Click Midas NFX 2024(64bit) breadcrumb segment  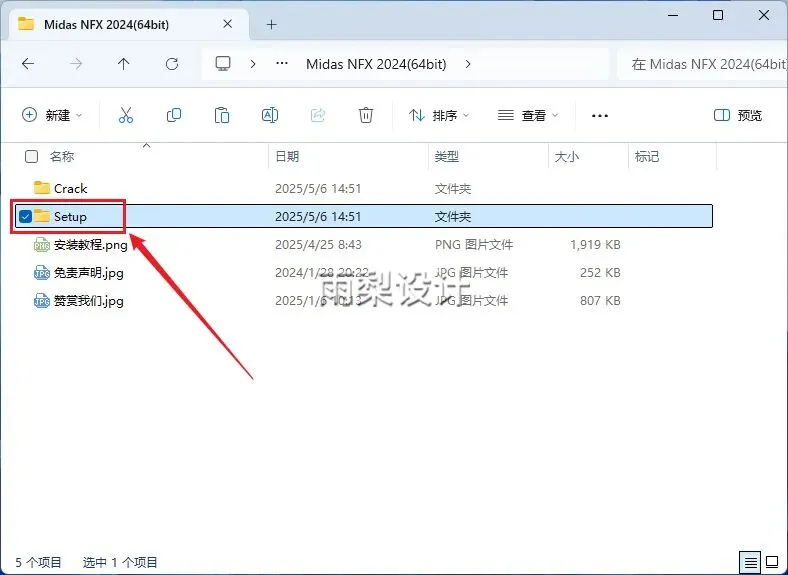376,64
